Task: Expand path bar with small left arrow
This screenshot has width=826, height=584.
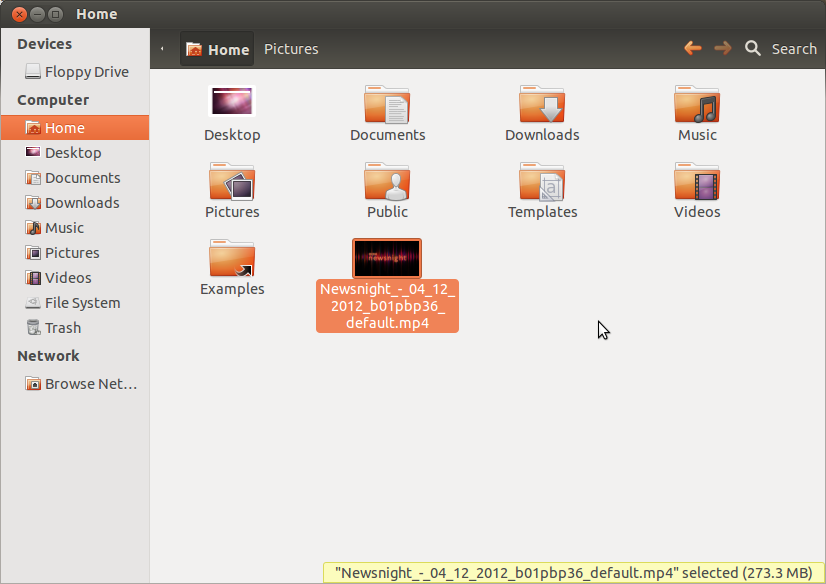Action: [x=162, y=49]
